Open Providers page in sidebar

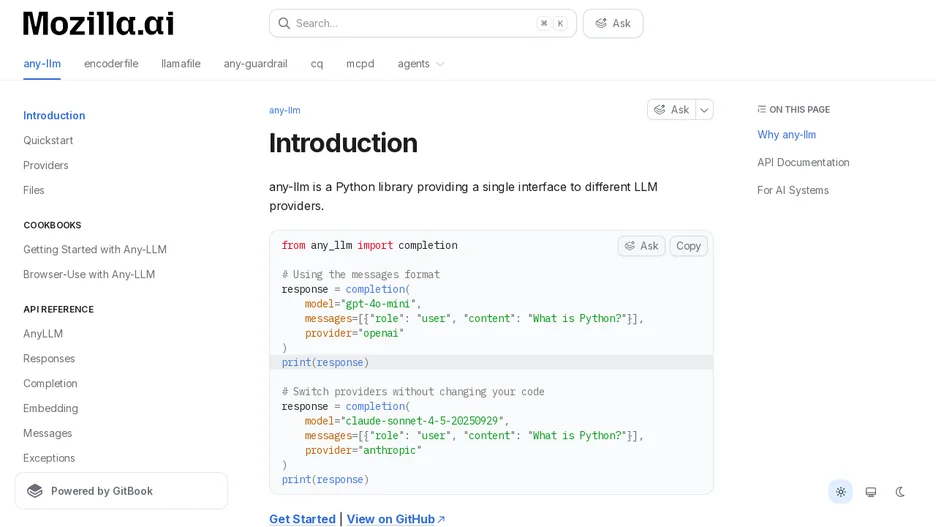[46, 165]
